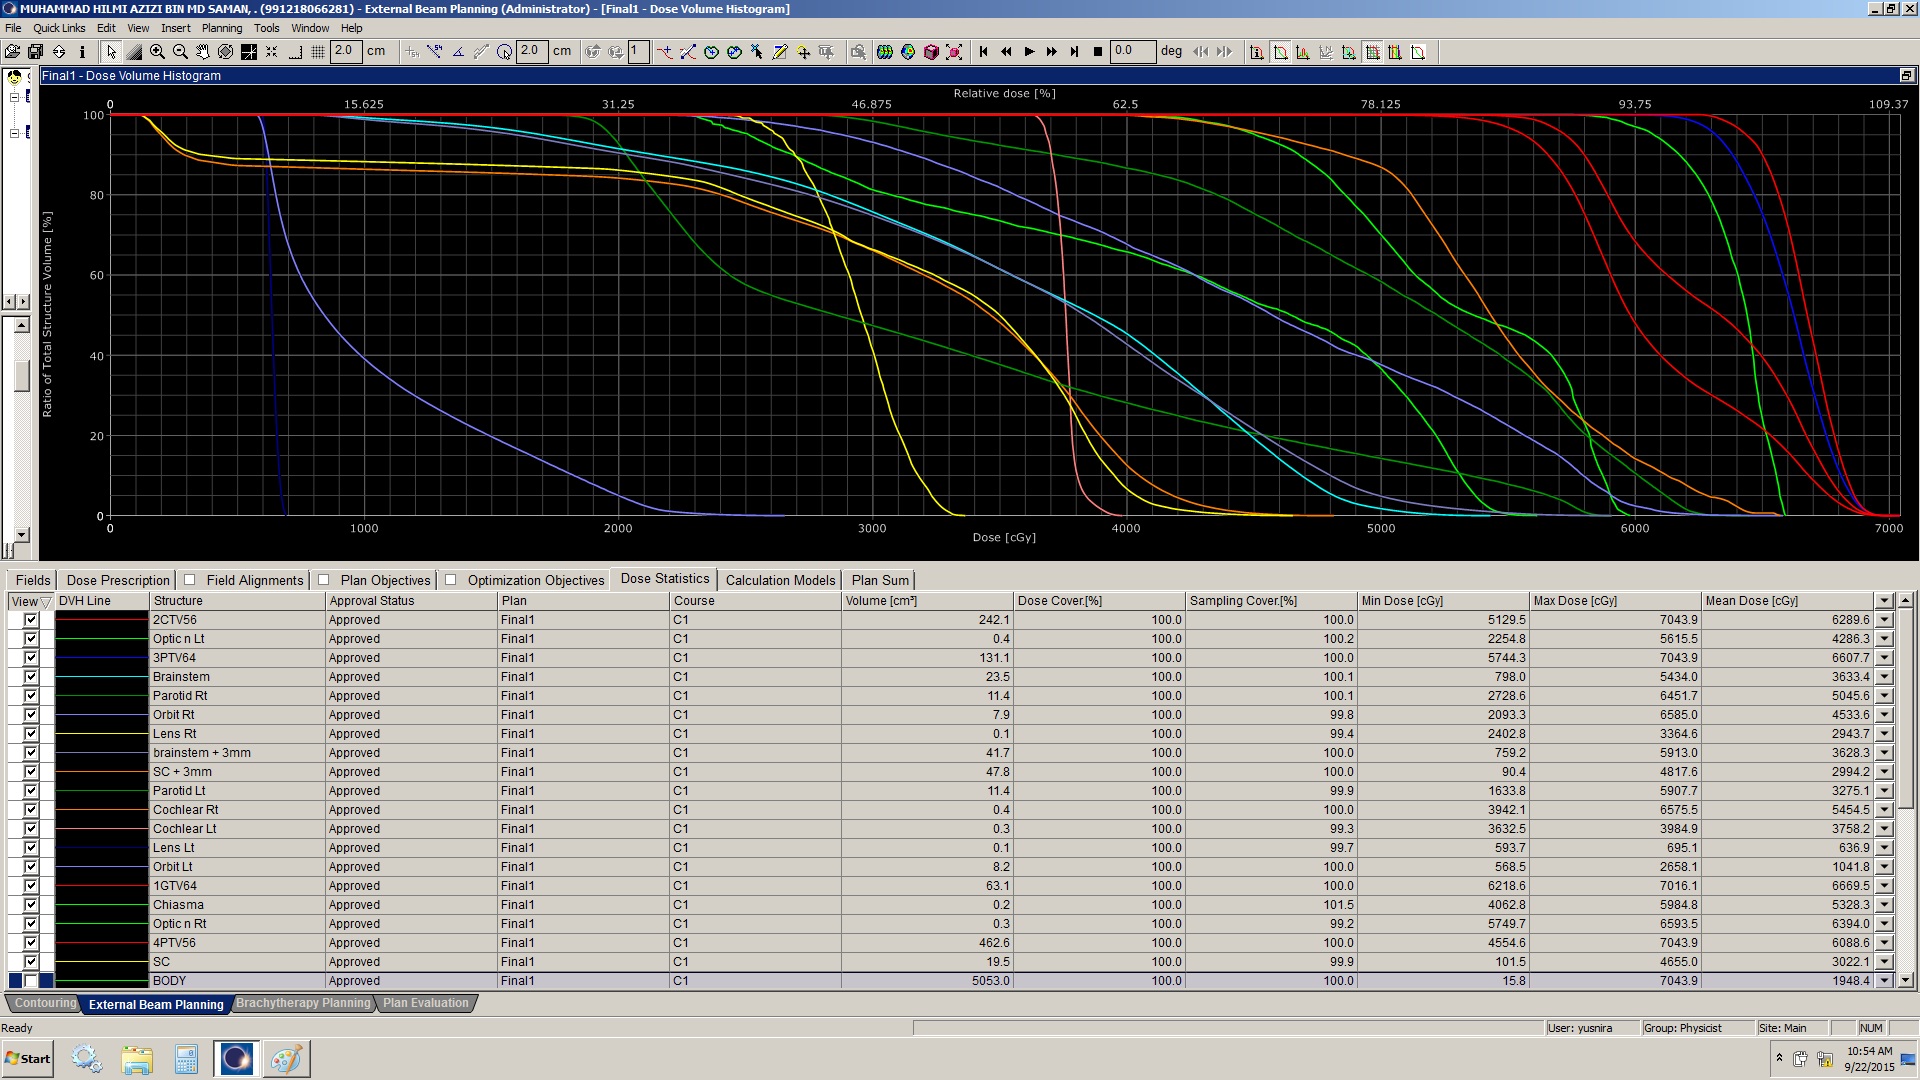Select the pan hand tool
This screenshot has height=1080, width=1920.
pyautogui.click(x=203, y=52)
